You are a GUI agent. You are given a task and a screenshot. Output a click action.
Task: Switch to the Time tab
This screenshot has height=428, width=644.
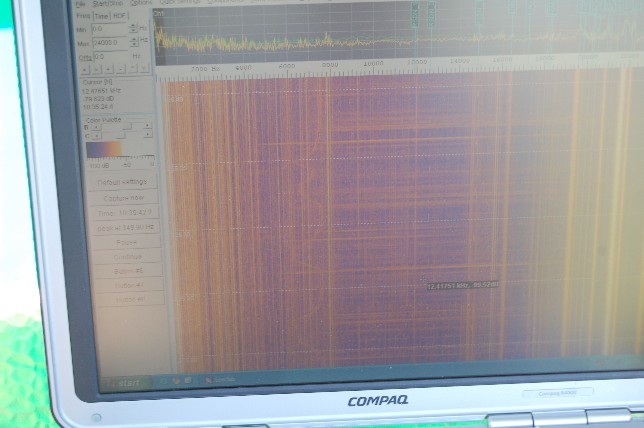[x=101, y=16]
